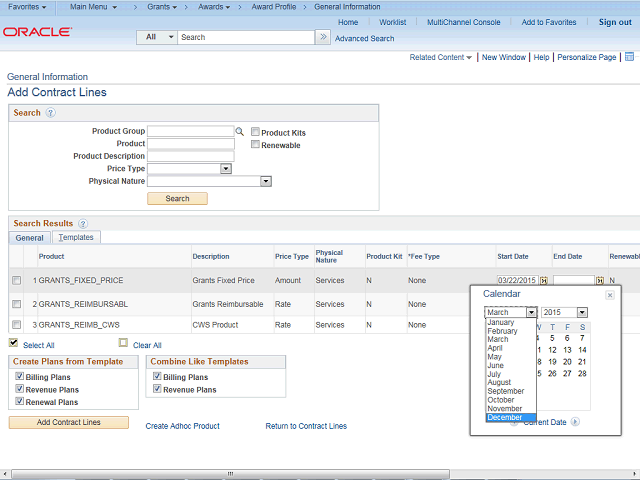
Task: Click the search go arrow button
Action: (322, 37)
